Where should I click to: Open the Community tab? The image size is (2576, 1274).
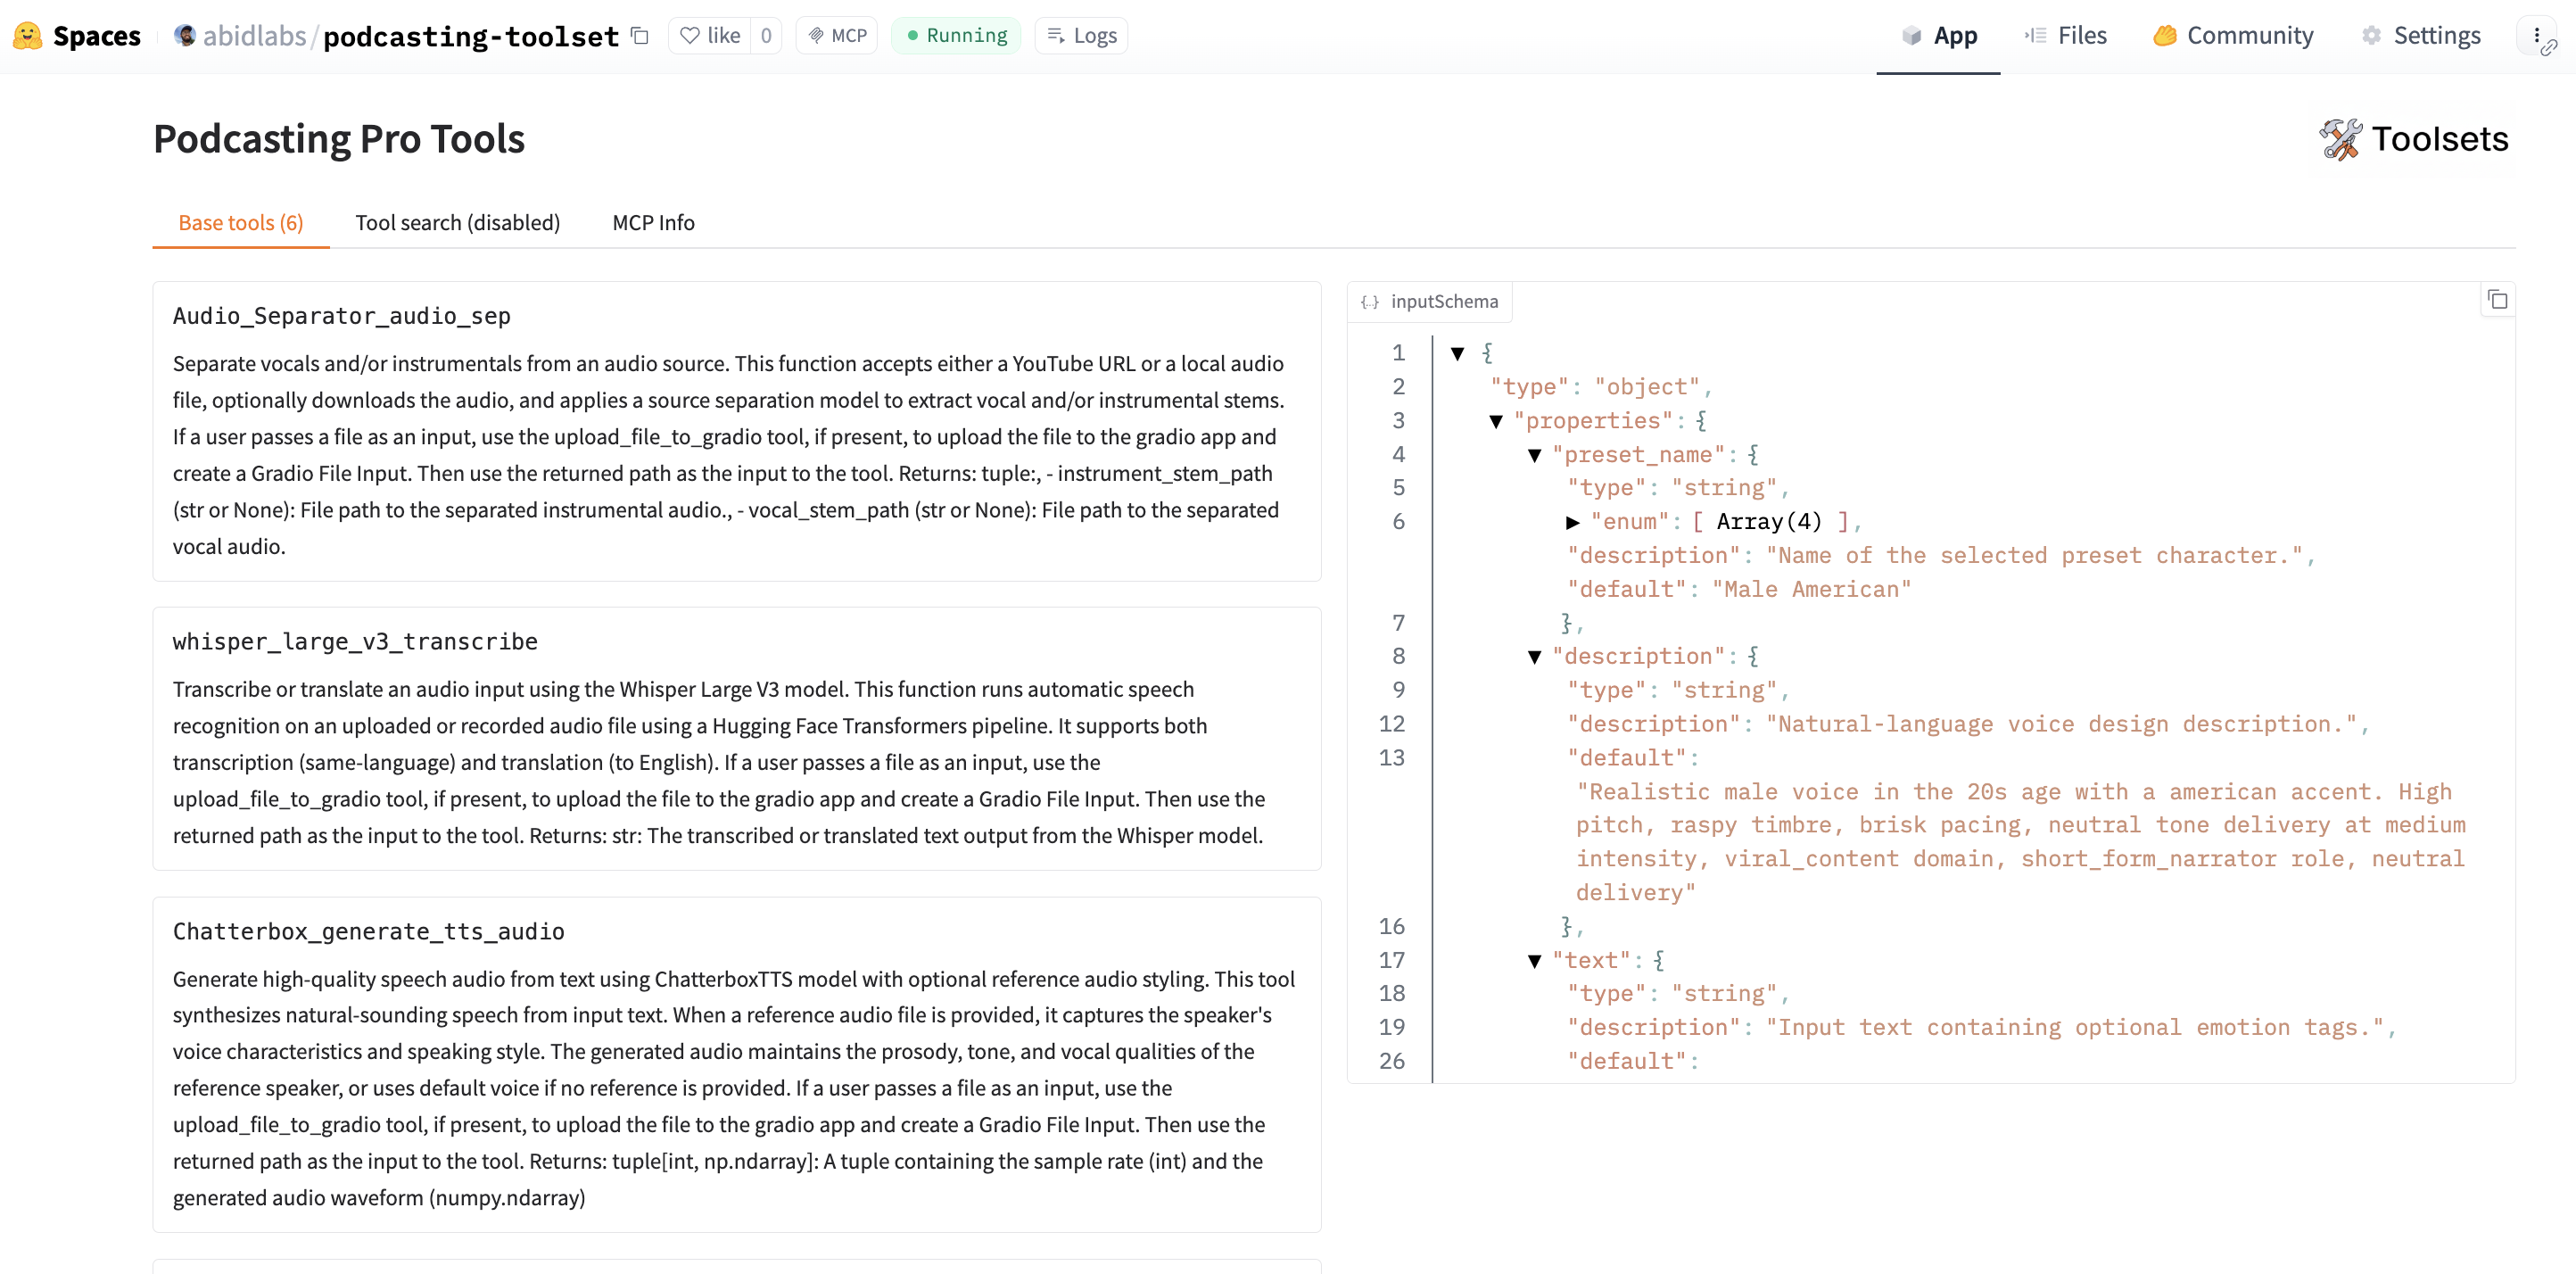click(2232, 36)
